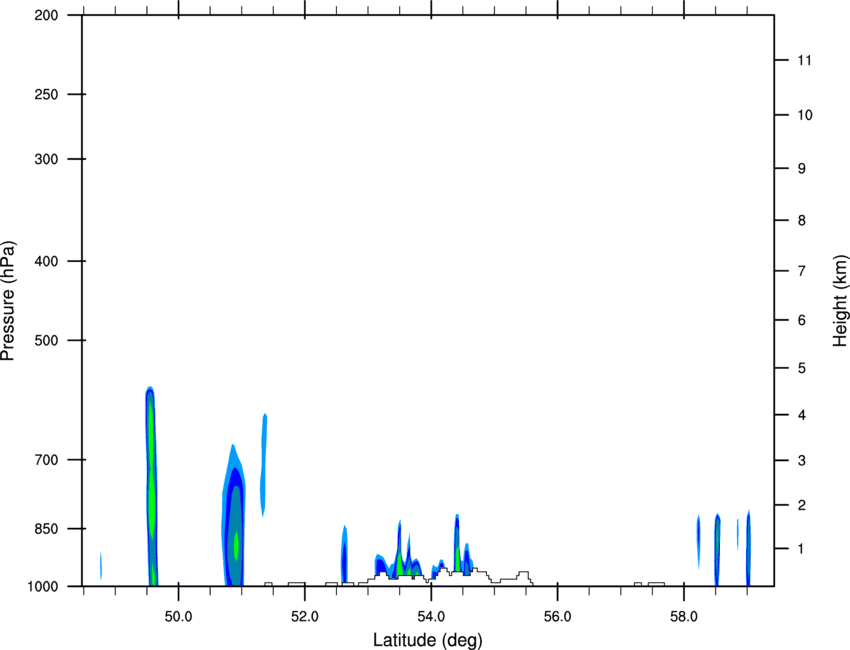This screenshot has width=850, height=650.
Task: Click the 54.0 latitude tick label
Action: 431,617
